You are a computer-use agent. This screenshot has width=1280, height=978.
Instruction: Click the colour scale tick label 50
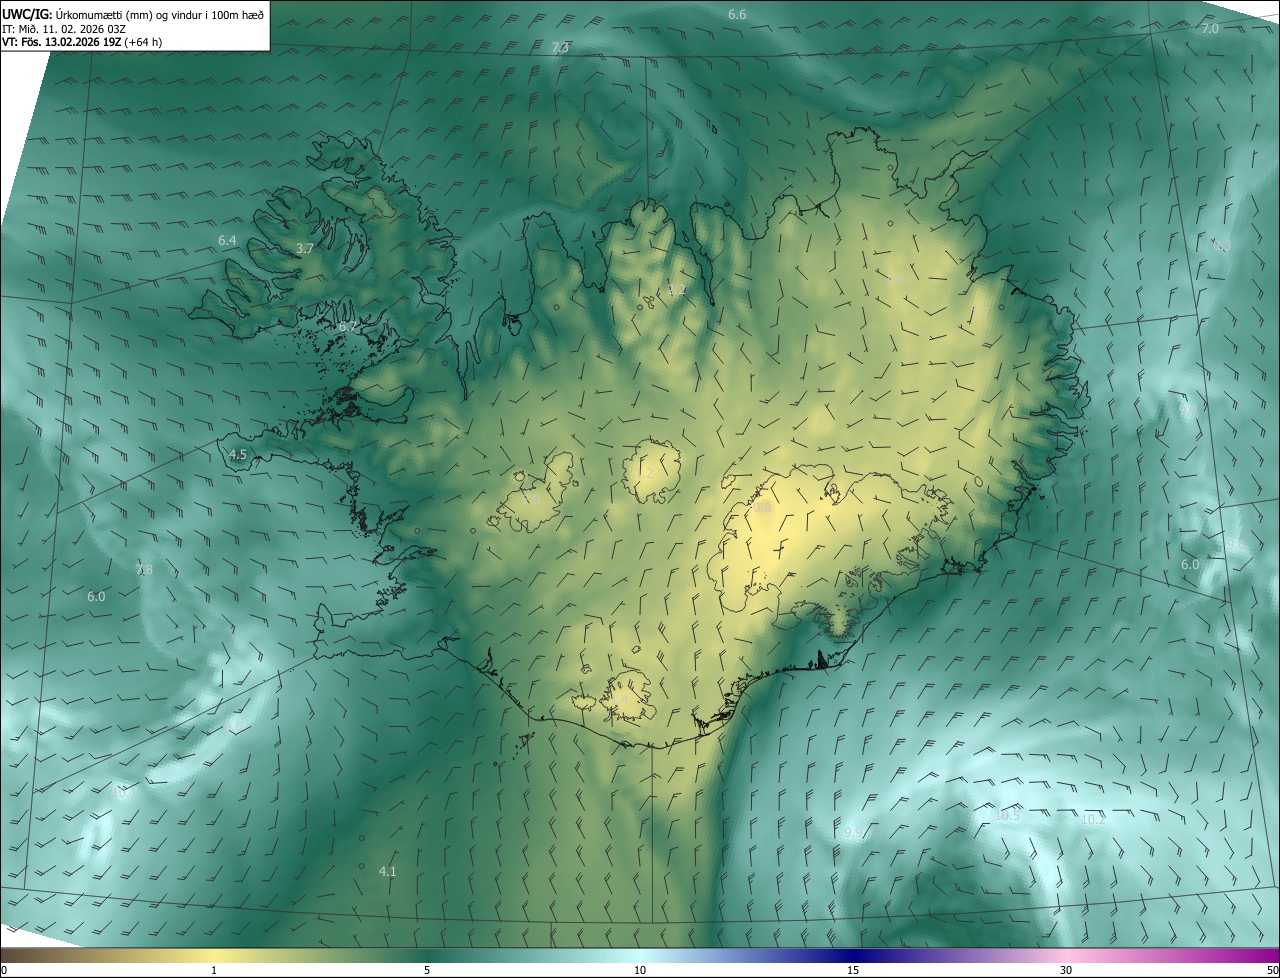point(1272,970)
